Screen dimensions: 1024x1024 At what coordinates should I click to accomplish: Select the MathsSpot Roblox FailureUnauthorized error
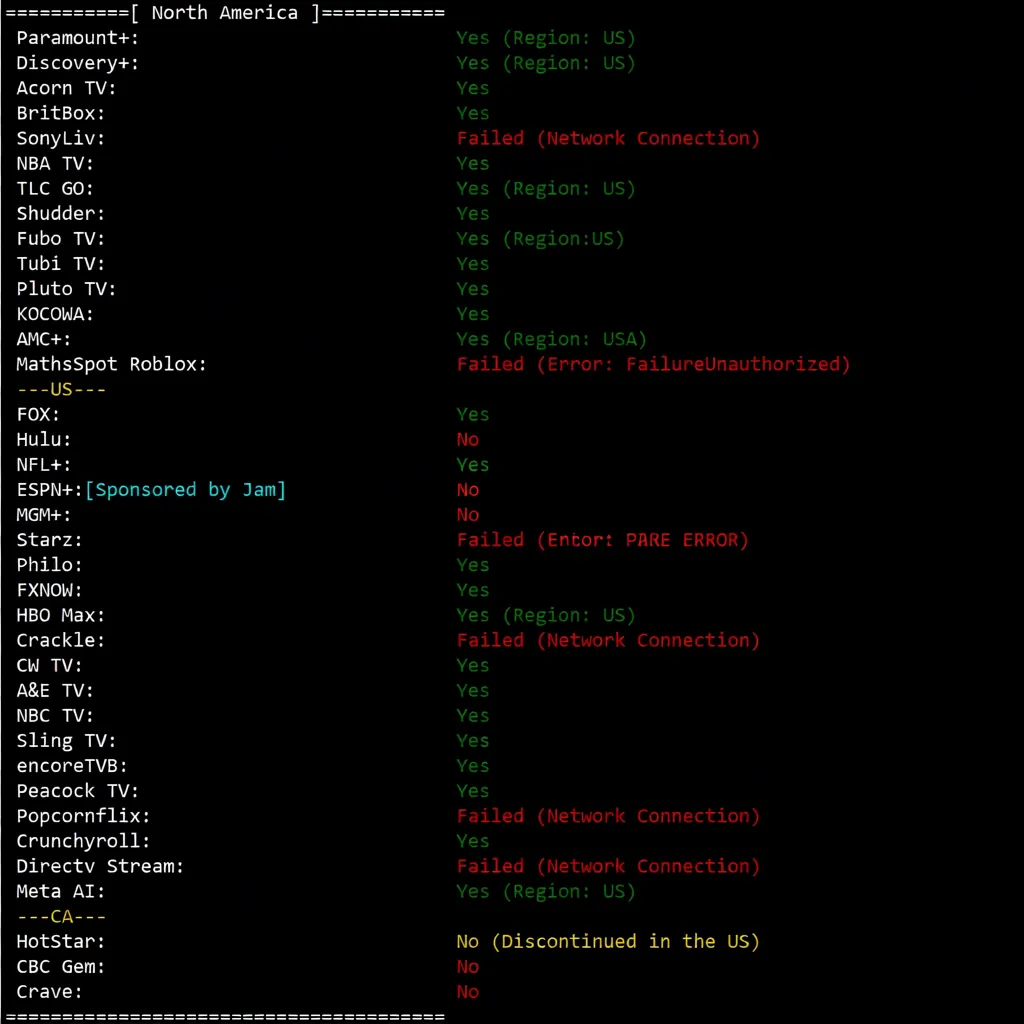[653, 364]
